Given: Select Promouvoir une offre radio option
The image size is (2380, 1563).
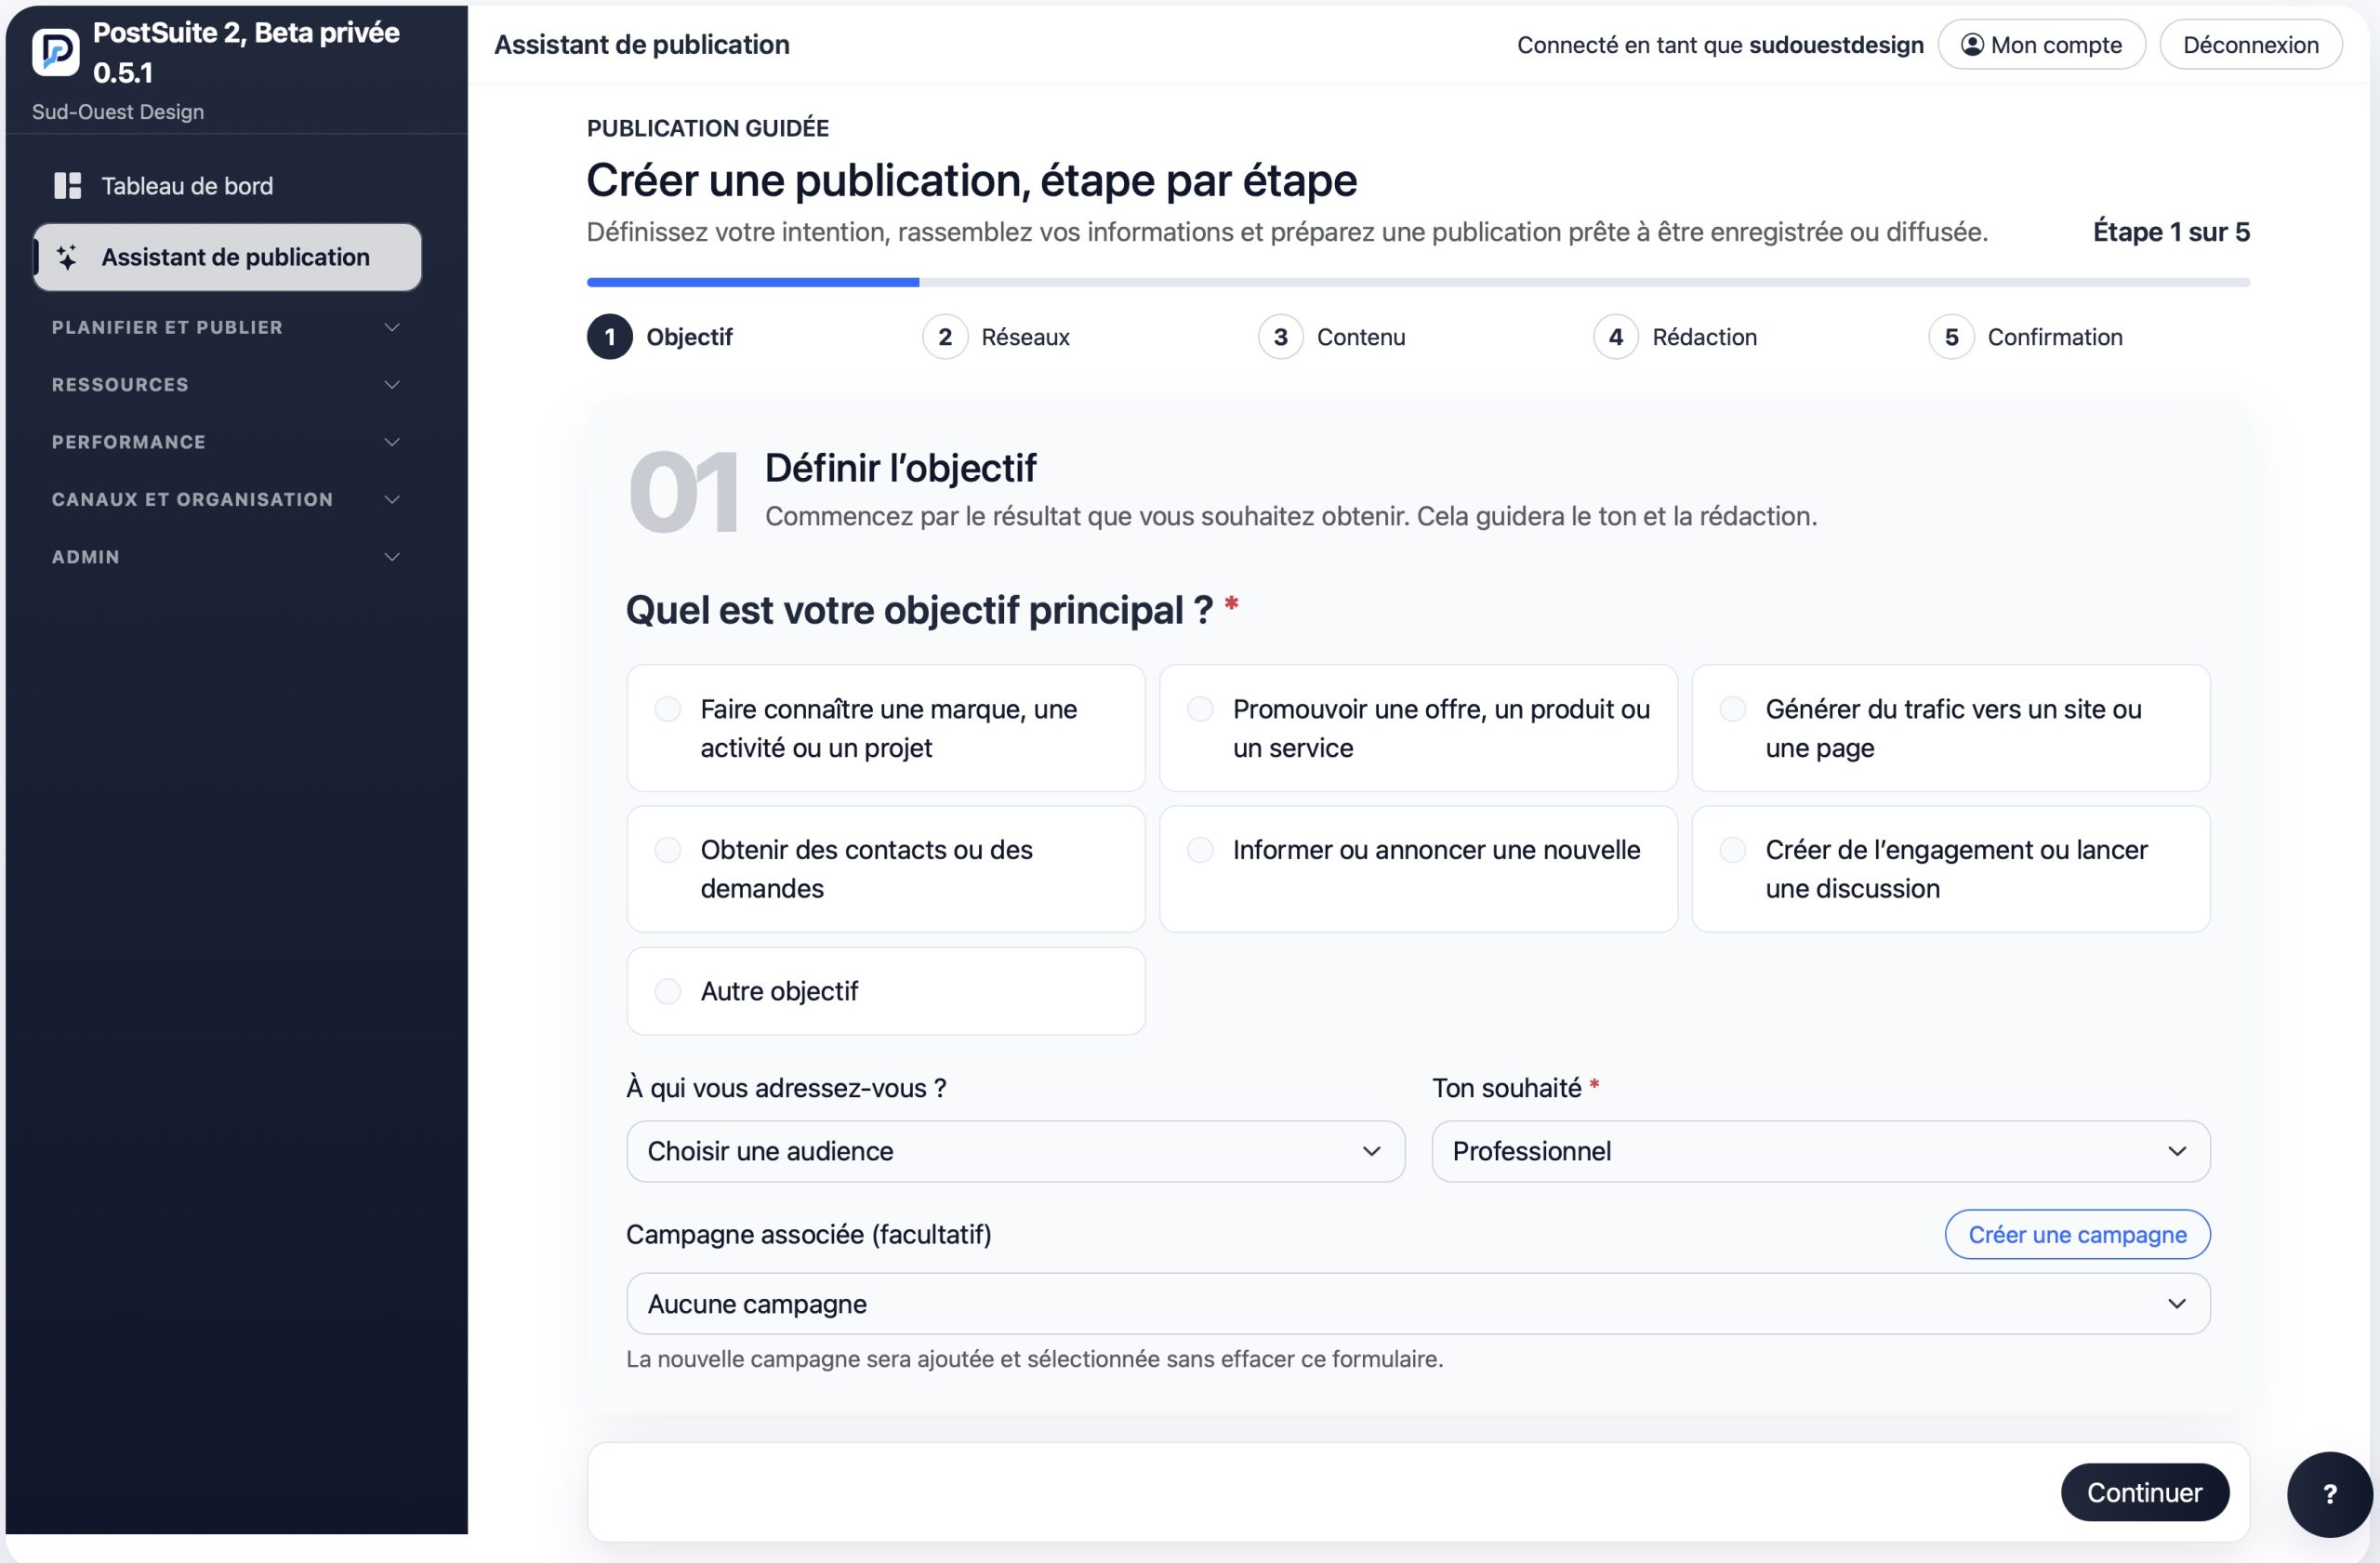Looking at the screenshot, I should click(x=1200, y=709).
